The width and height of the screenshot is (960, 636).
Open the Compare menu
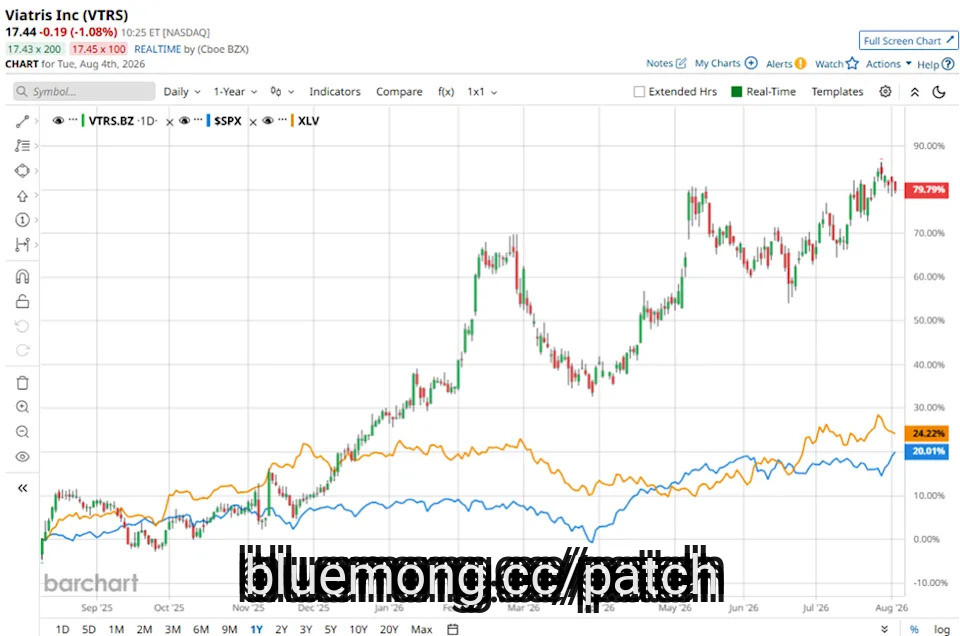point(399,92)
